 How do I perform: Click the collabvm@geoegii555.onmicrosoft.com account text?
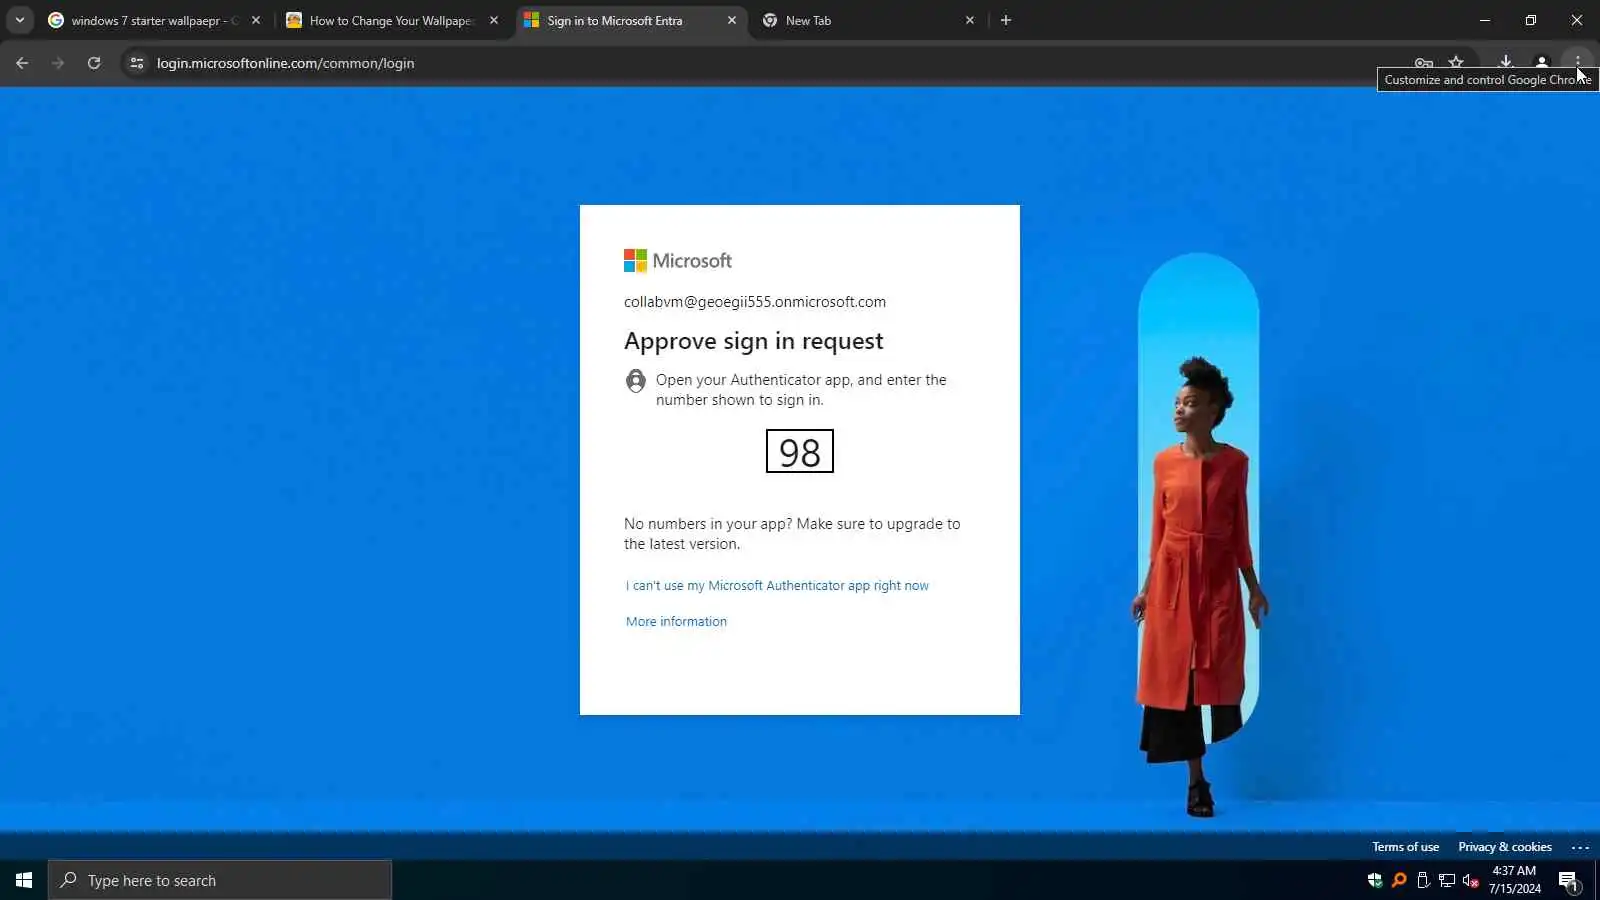click(x=755, y=302)
